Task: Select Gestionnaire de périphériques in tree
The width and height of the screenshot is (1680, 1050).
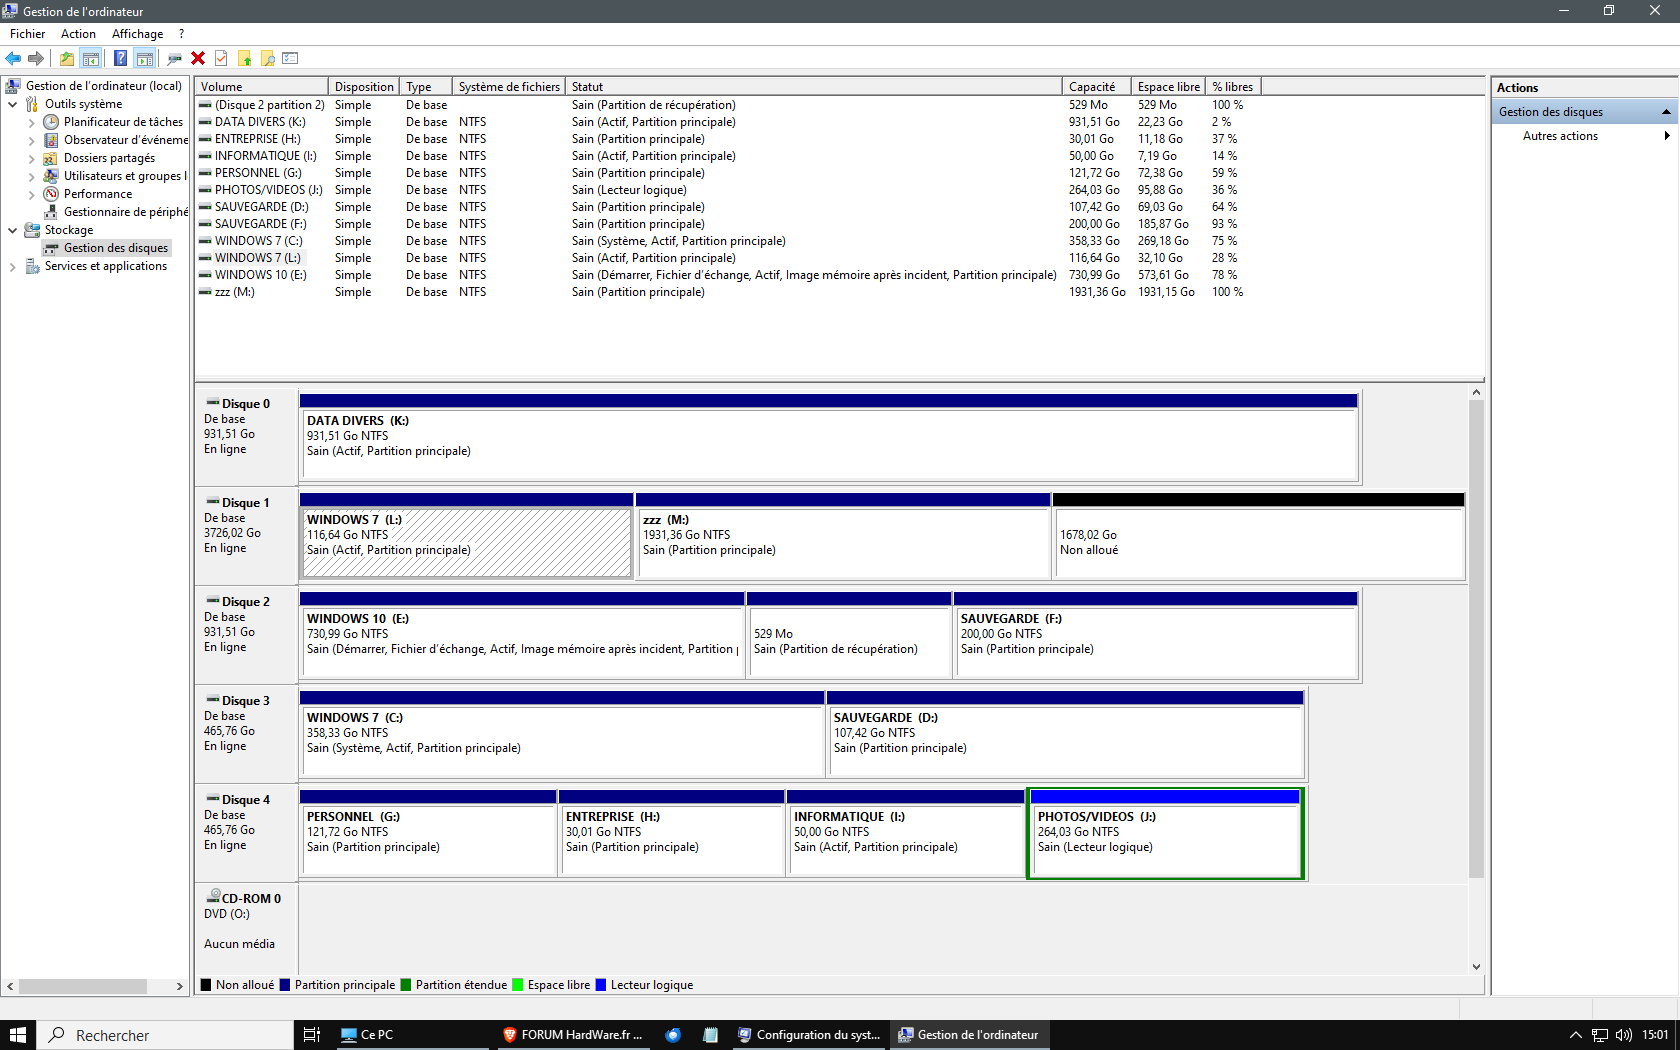Action: (x=125, y=212)
